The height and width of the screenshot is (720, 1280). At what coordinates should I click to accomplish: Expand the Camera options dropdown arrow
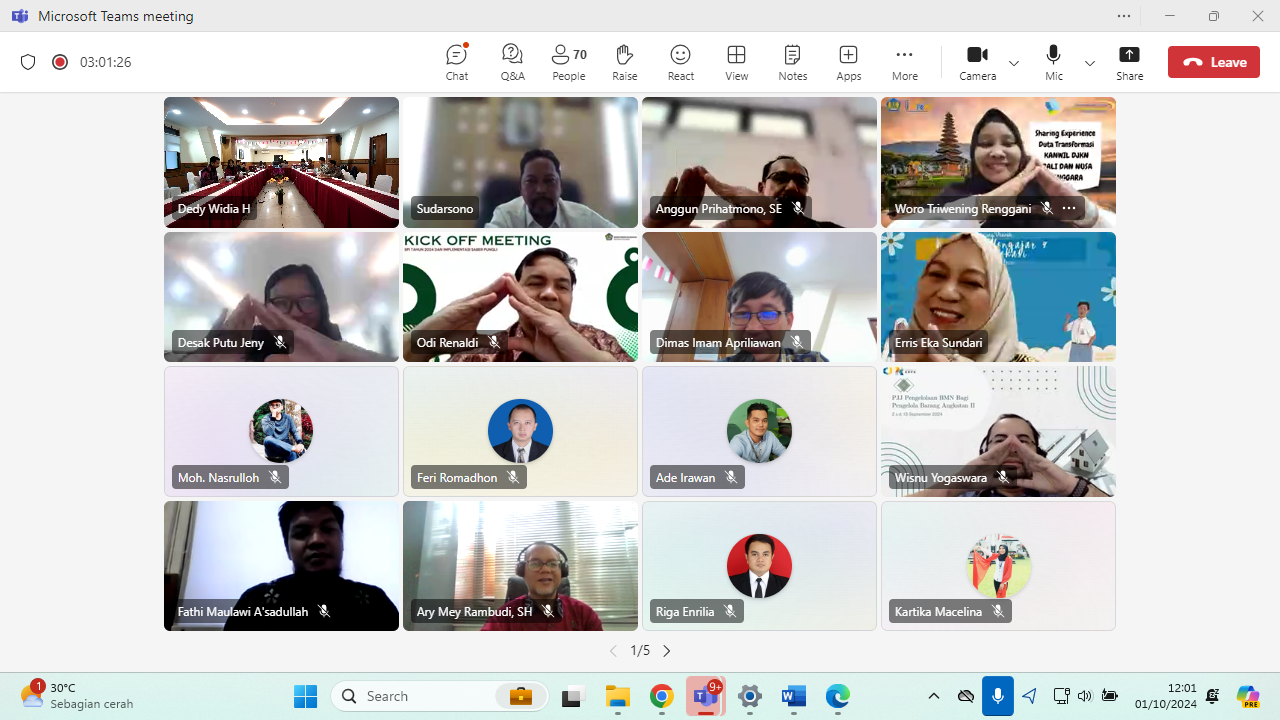1014,63
